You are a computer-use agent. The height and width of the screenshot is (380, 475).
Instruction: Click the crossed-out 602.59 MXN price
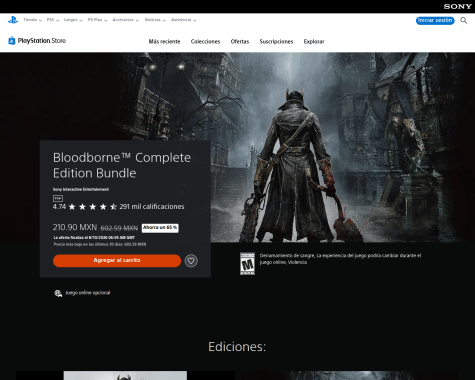pos(119,228)
